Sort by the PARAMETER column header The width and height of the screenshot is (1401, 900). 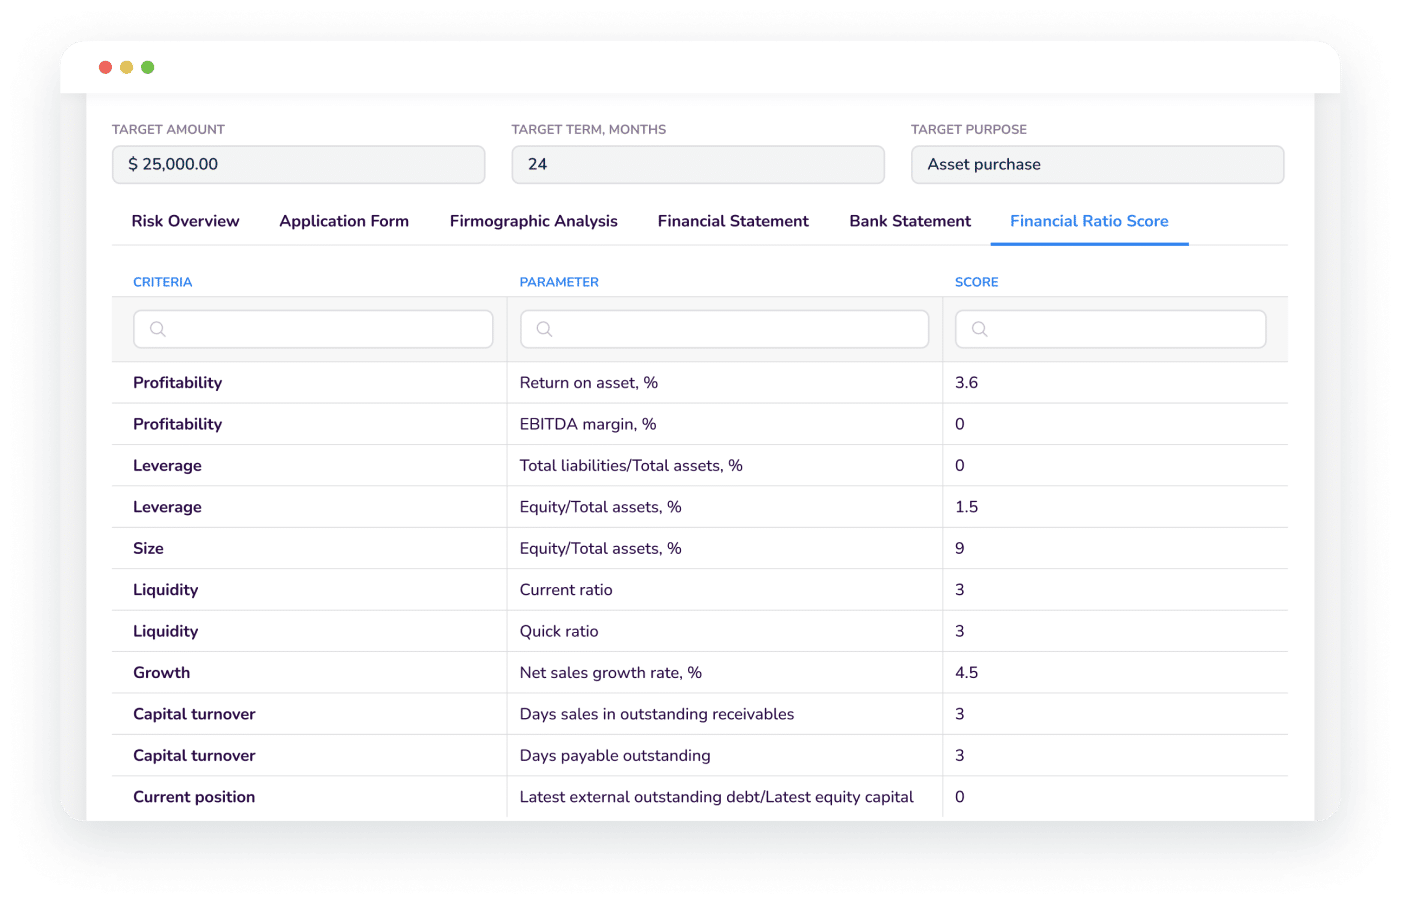(x=559, y=282)
